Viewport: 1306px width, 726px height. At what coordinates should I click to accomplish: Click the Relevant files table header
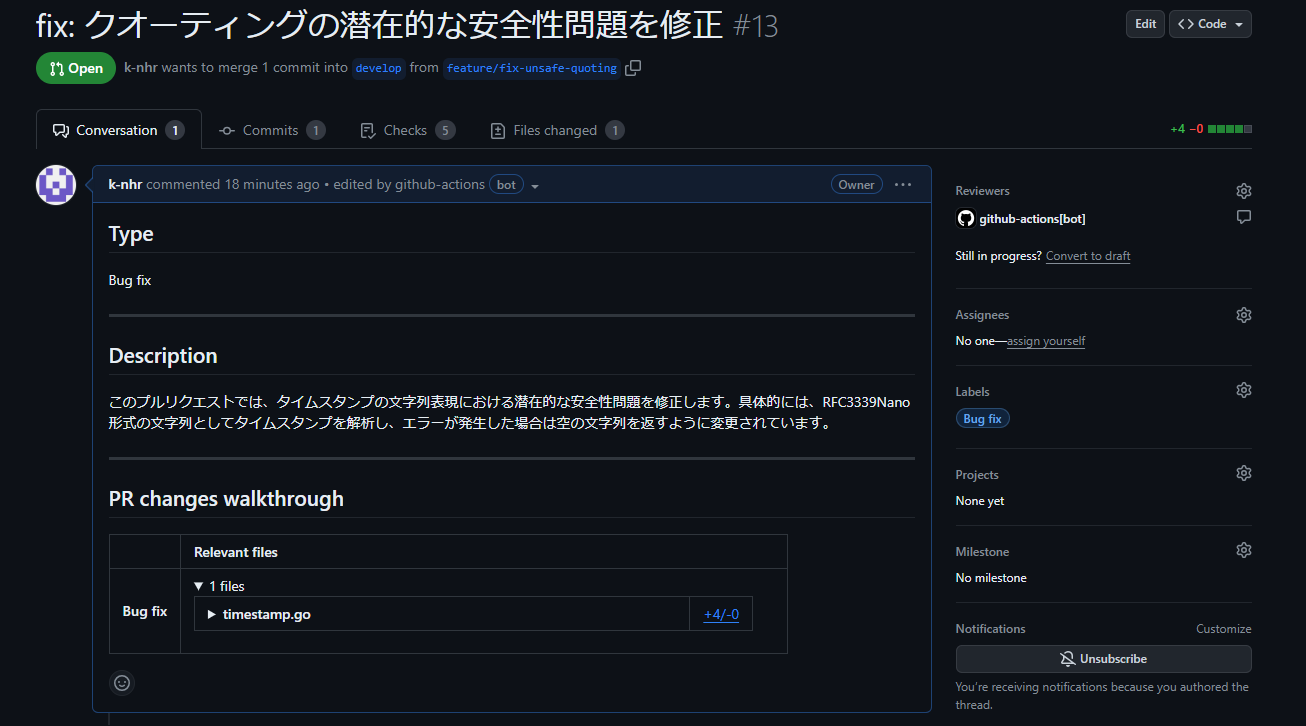click(236, 552)
